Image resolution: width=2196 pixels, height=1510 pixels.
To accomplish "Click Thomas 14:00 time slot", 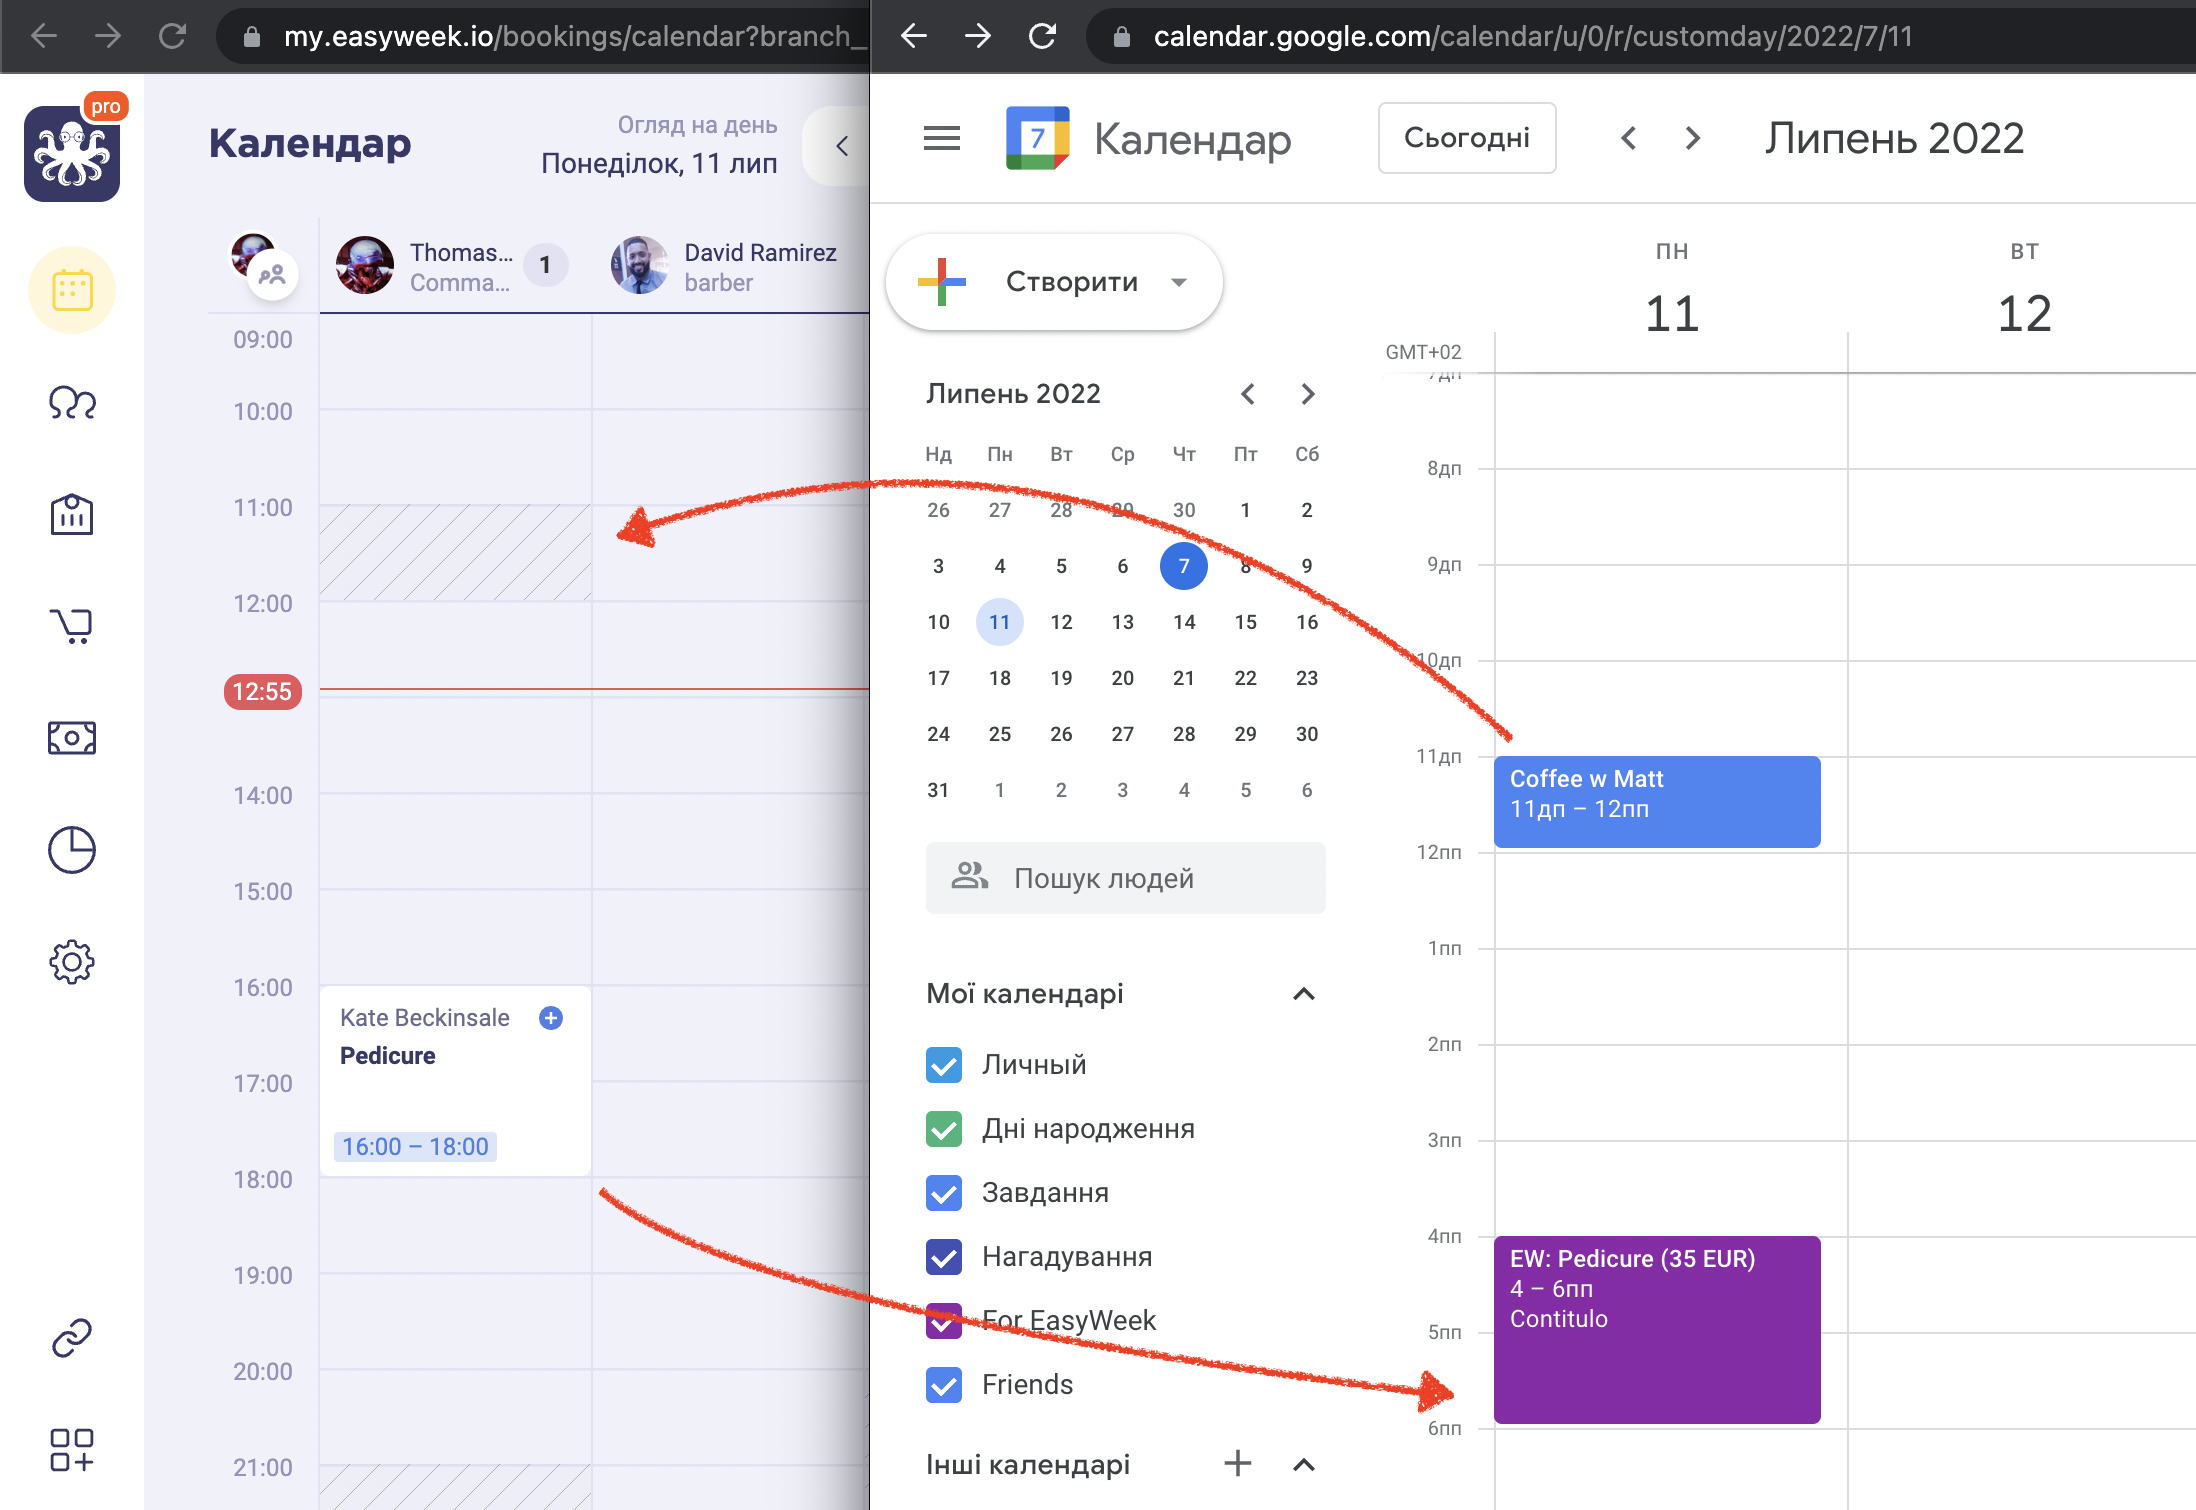I will pyautogui.click(x=456, y=842).
